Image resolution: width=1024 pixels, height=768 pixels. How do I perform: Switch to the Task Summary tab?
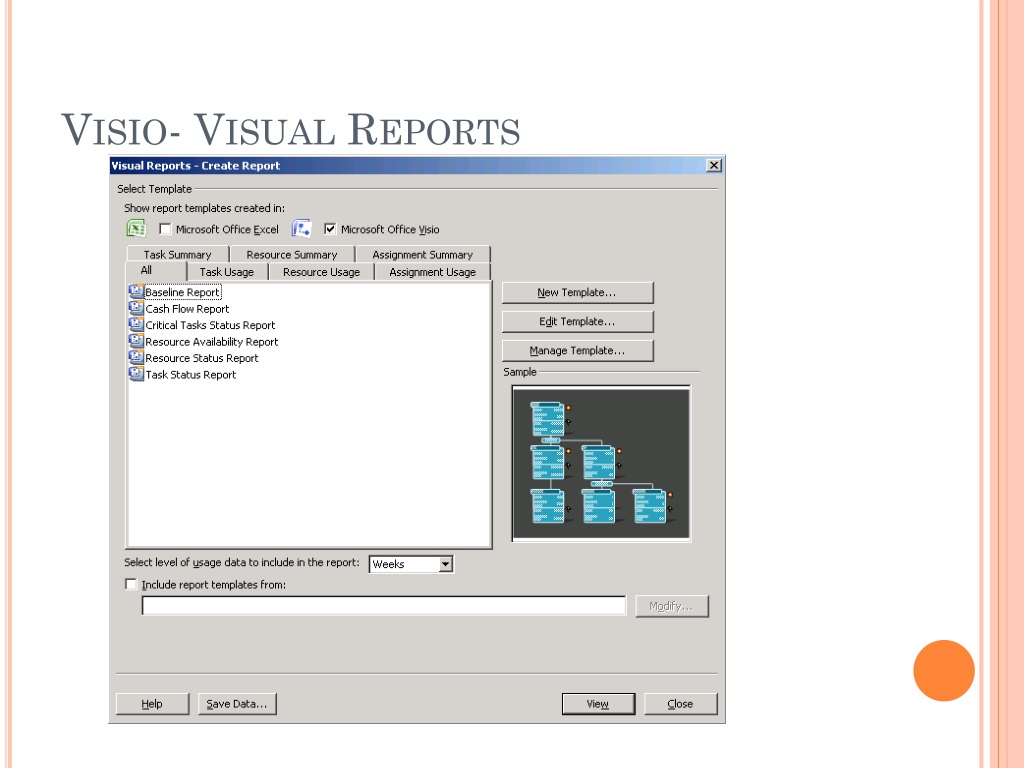pos(177,255)
